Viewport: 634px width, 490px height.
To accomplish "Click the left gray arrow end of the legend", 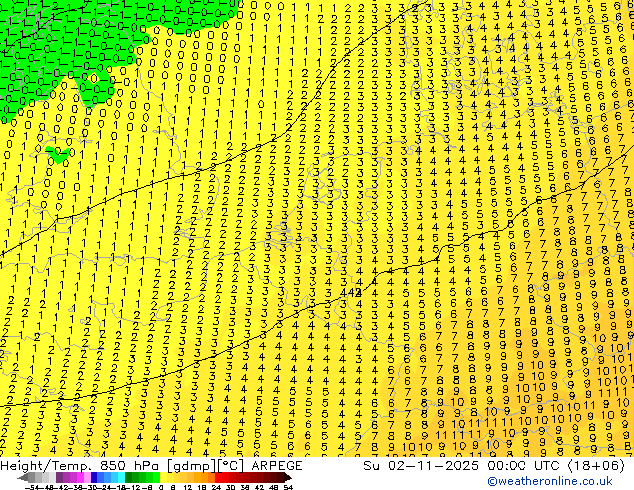I will click(x=23, y=478).
